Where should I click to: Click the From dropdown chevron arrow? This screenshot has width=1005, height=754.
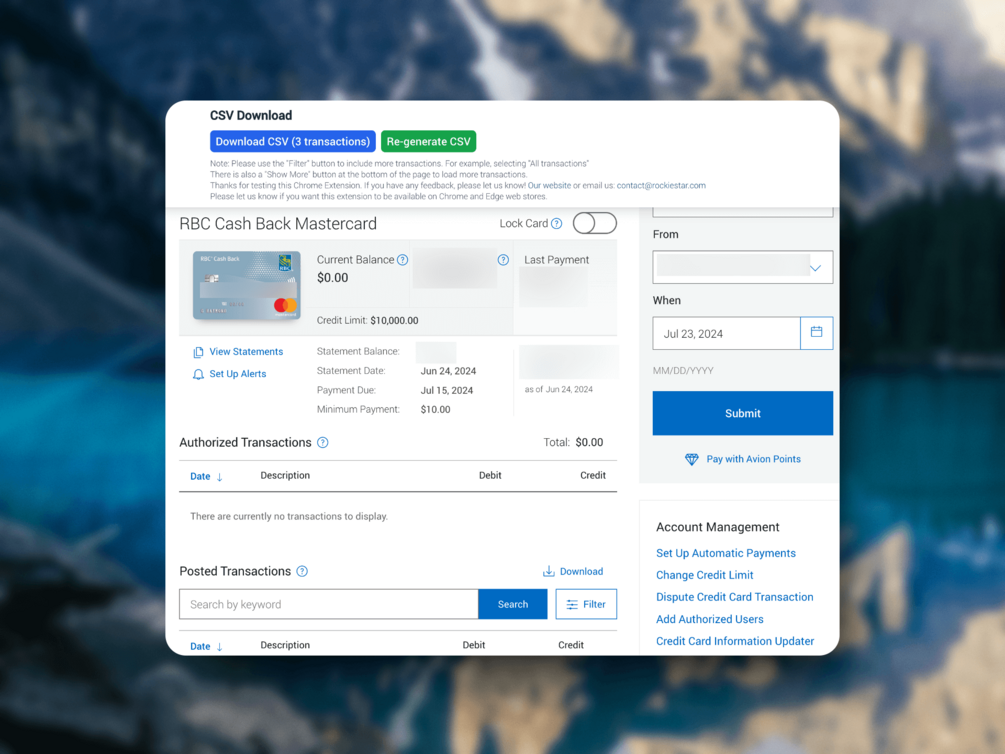815,268
